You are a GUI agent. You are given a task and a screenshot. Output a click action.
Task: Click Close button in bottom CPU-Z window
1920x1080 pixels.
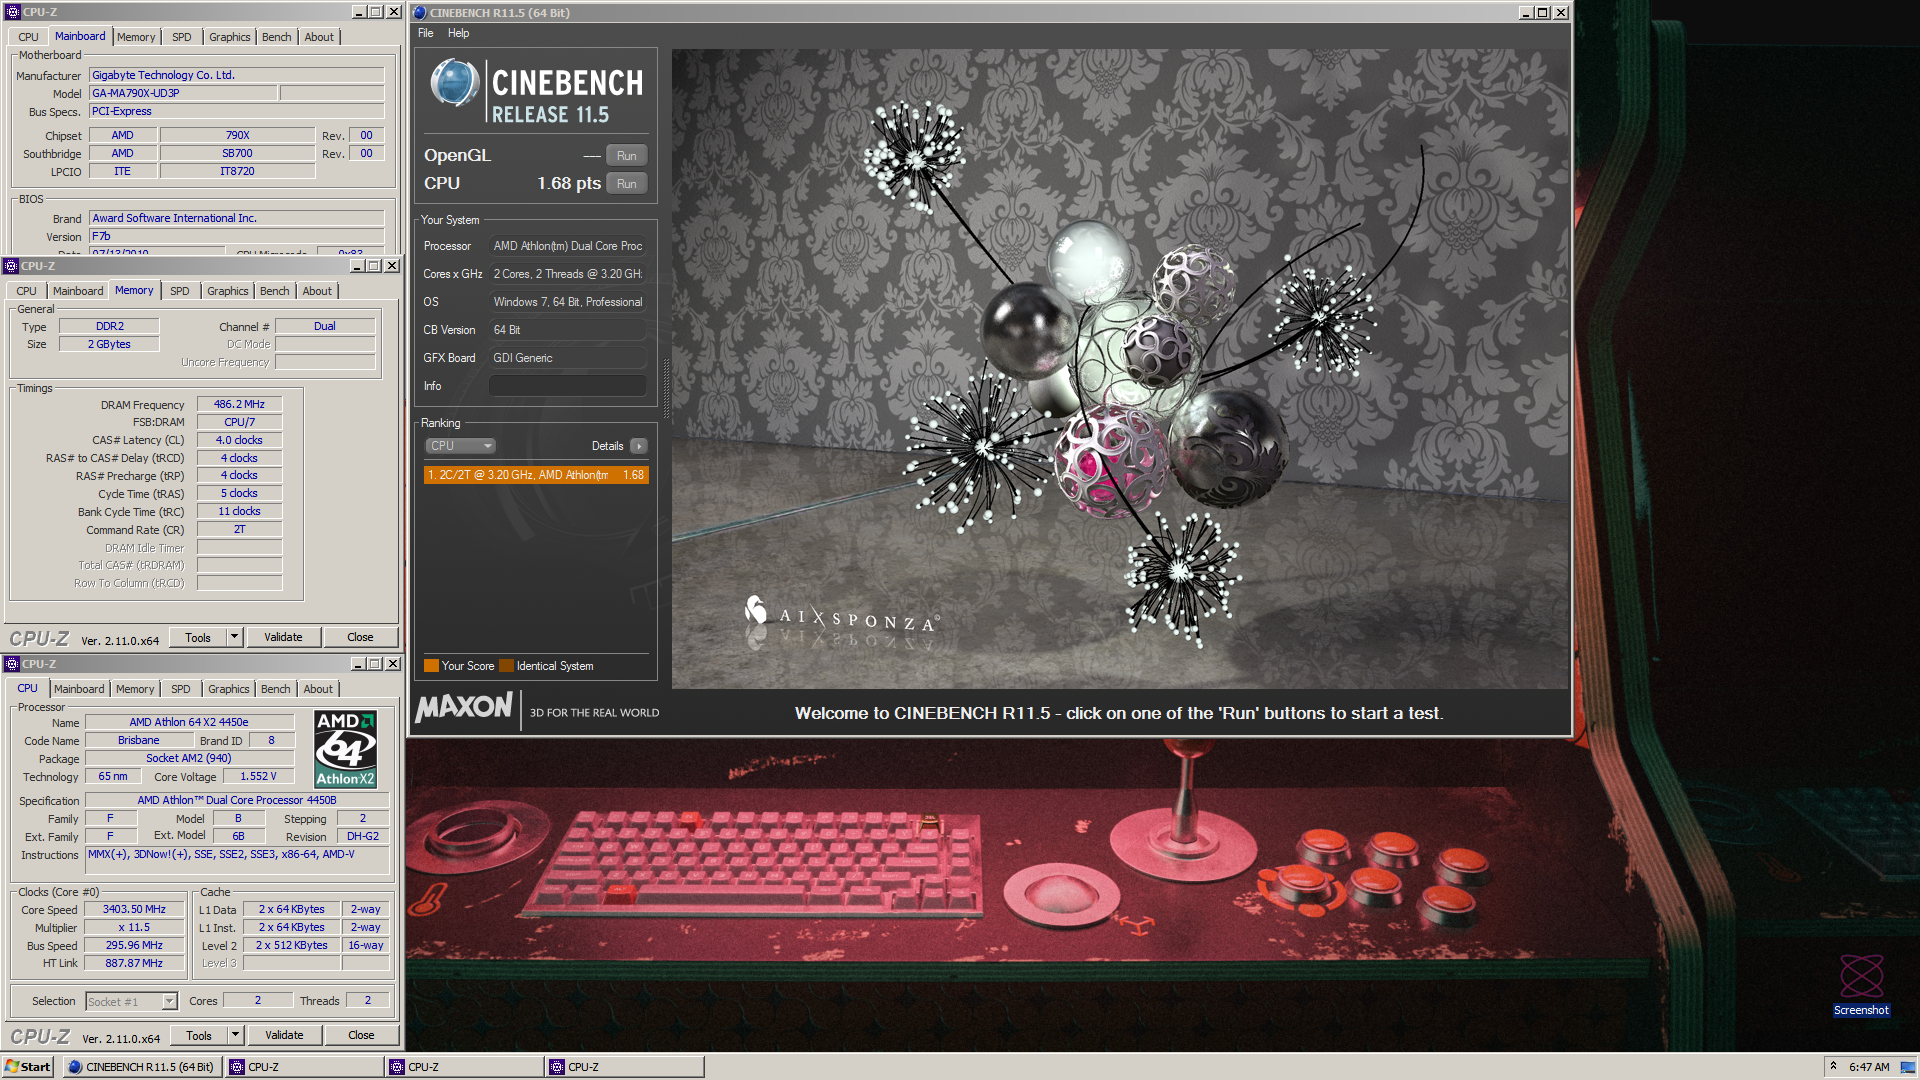[x=361, y=1035]
